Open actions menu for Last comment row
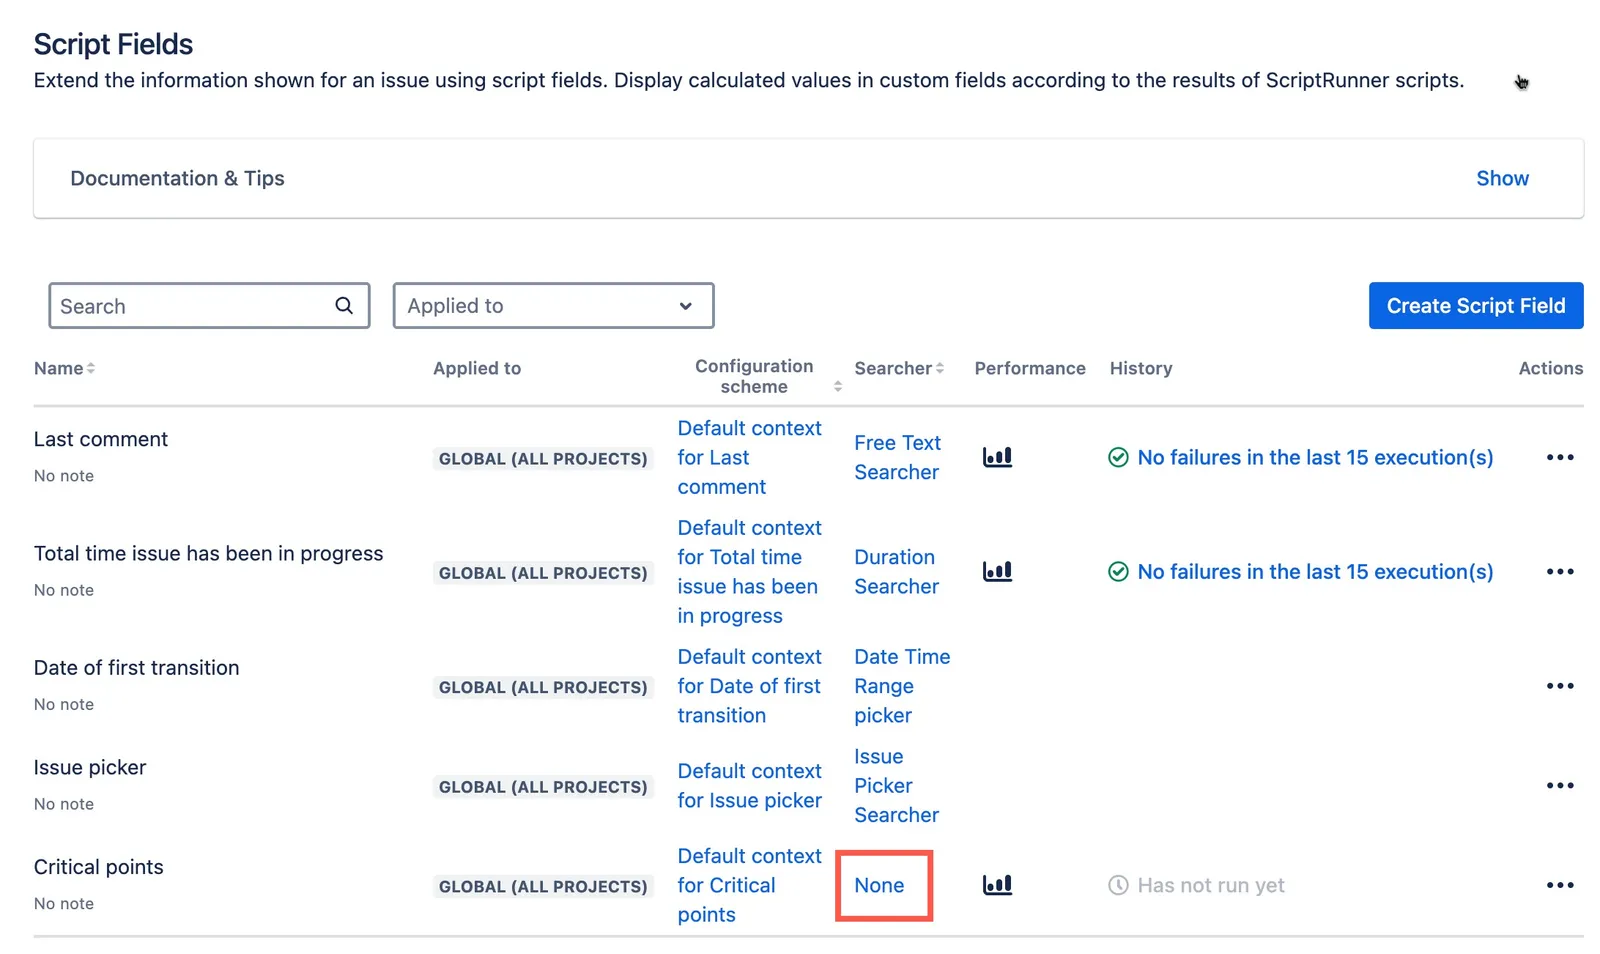Viewport: 1600px width, 954px height. 1559,457
